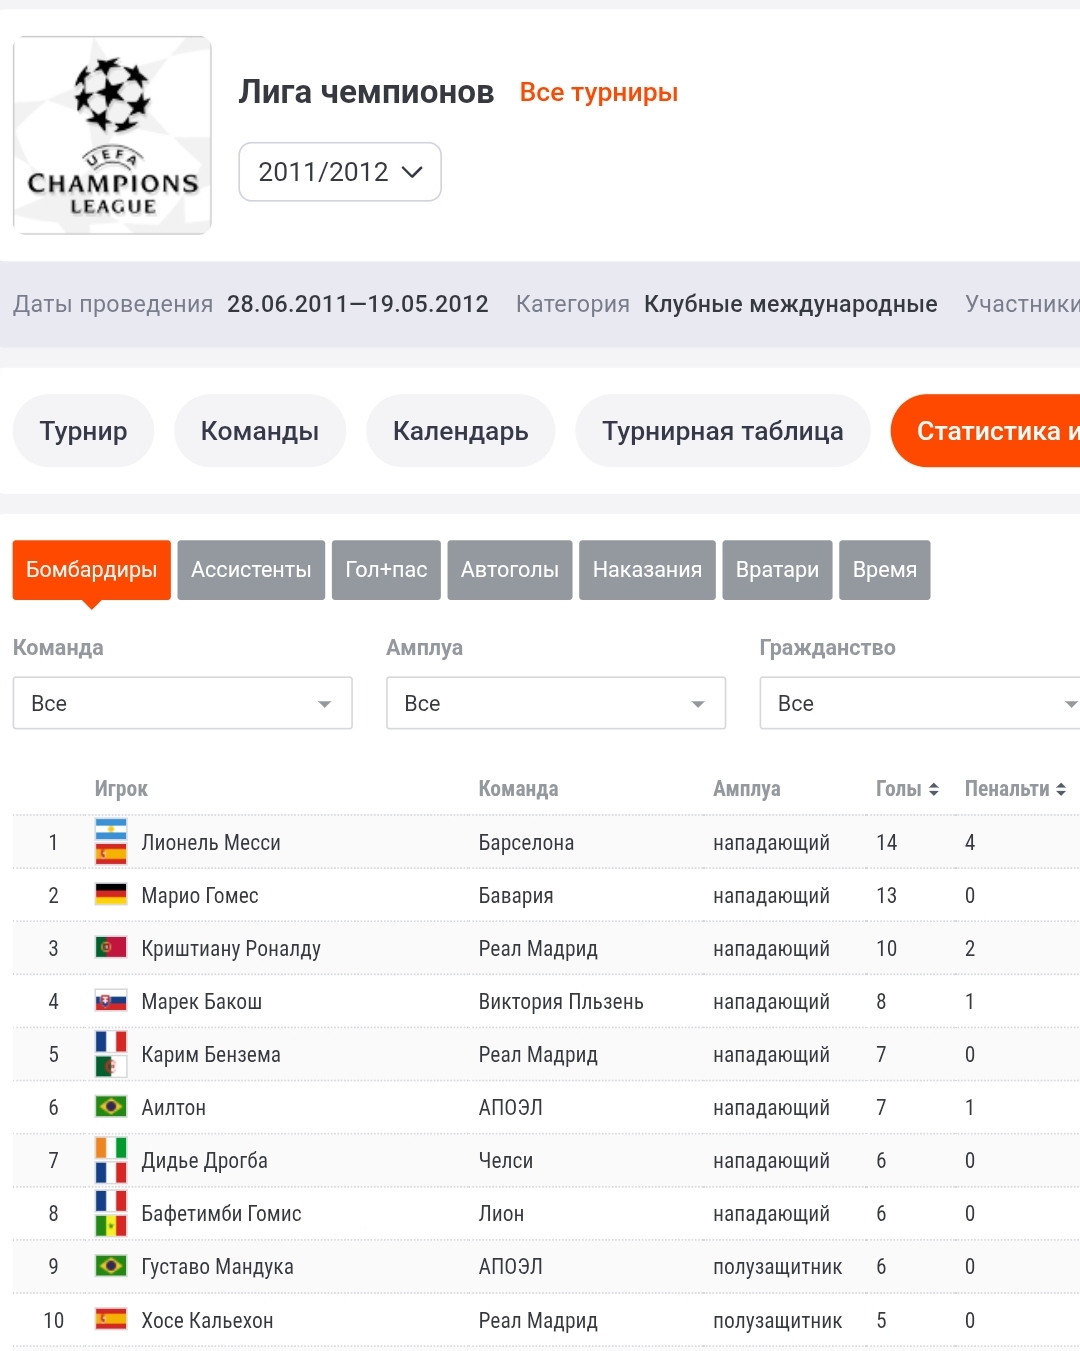Click Карим Бензема Algeria flag icon
The image size is (1080, 1351).
(x=111, y=1066)
